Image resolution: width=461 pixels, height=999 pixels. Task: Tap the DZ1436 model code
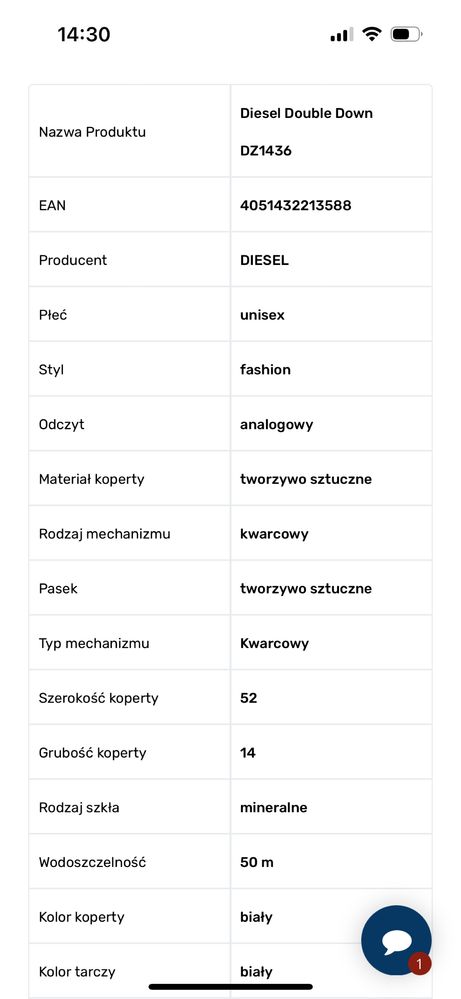[266, 151]
